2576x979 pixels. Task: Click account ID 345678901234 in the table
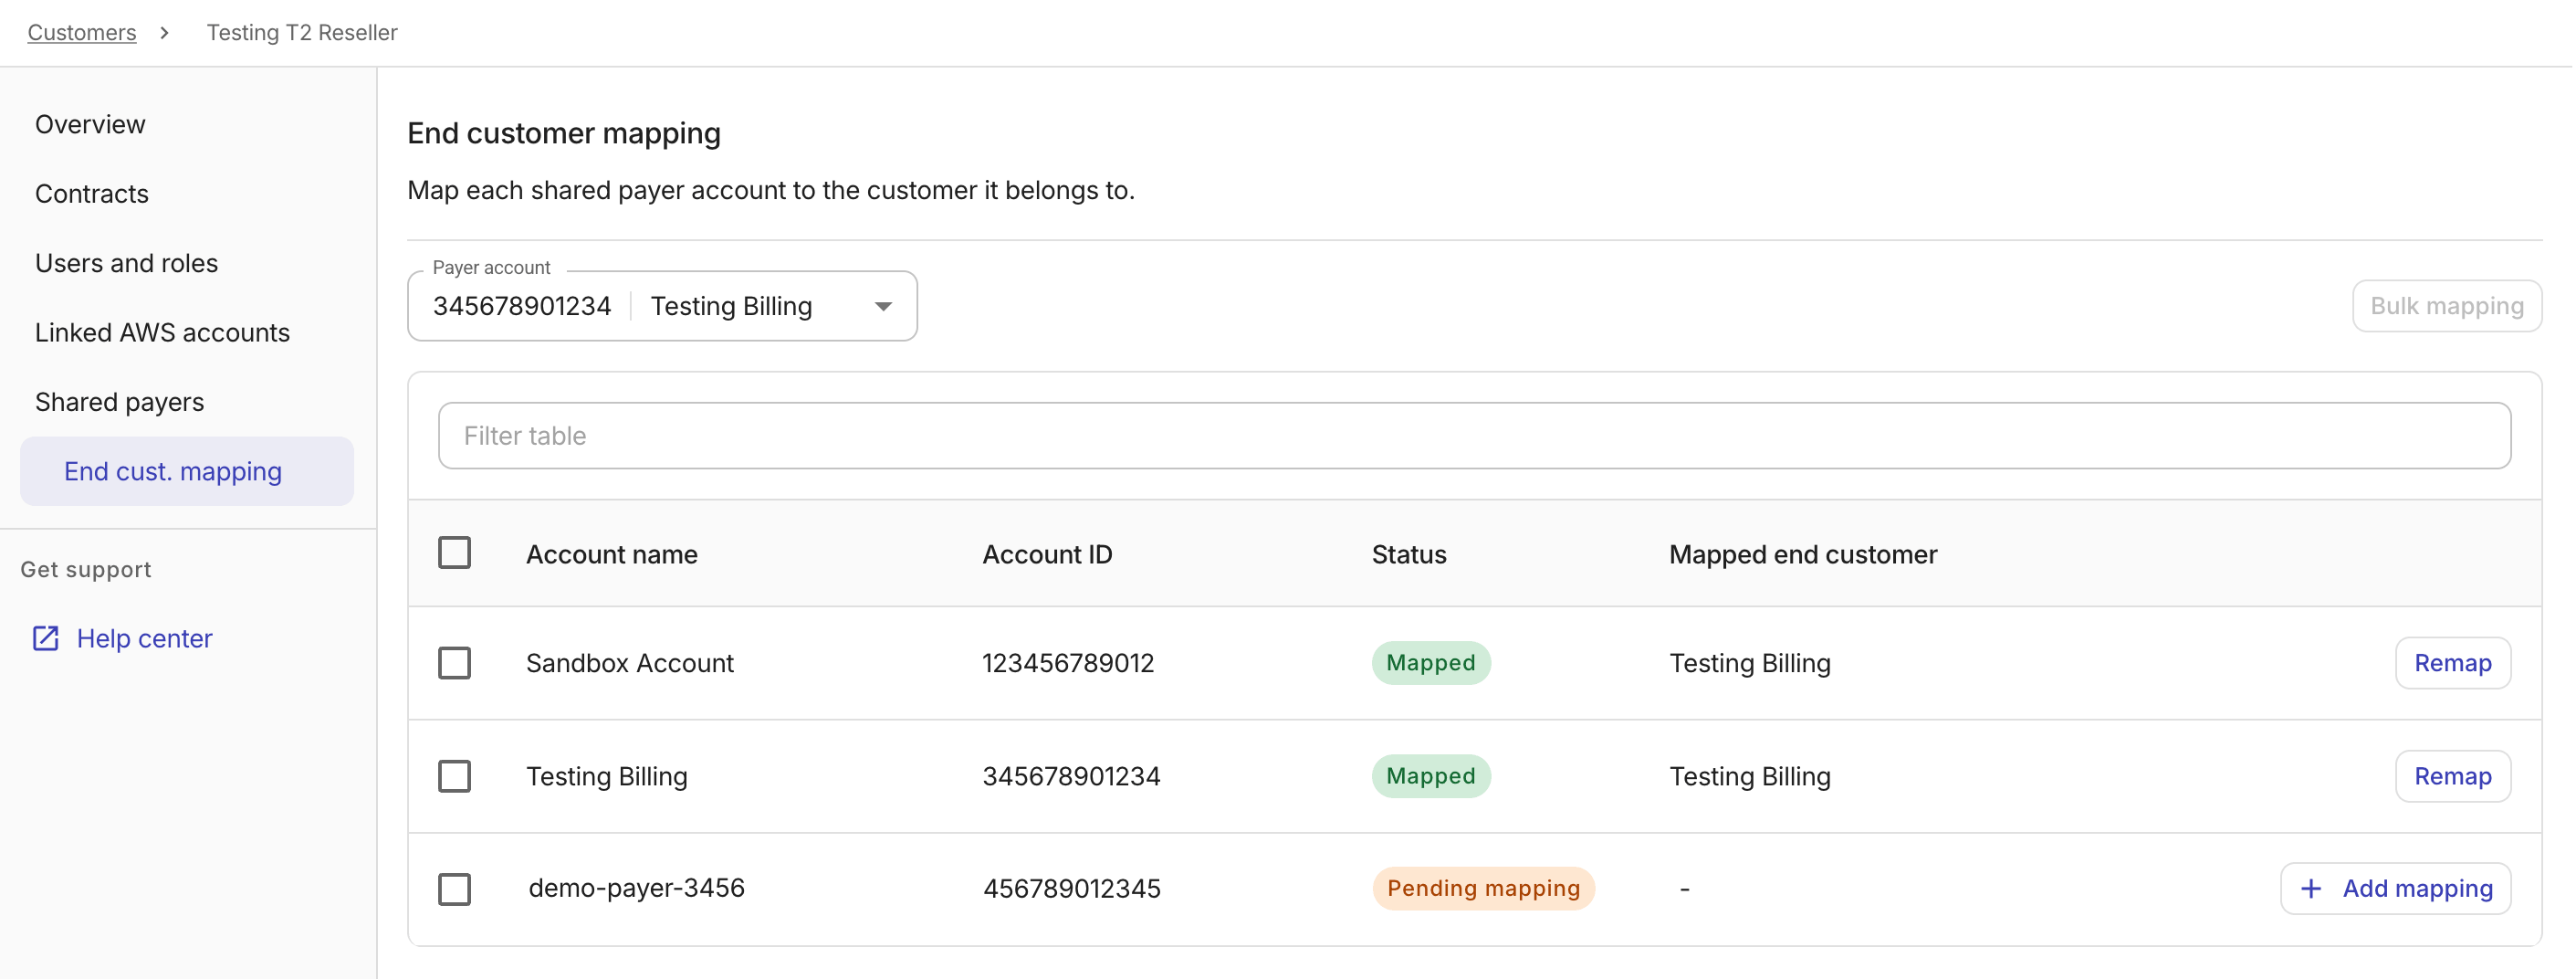1071,775
